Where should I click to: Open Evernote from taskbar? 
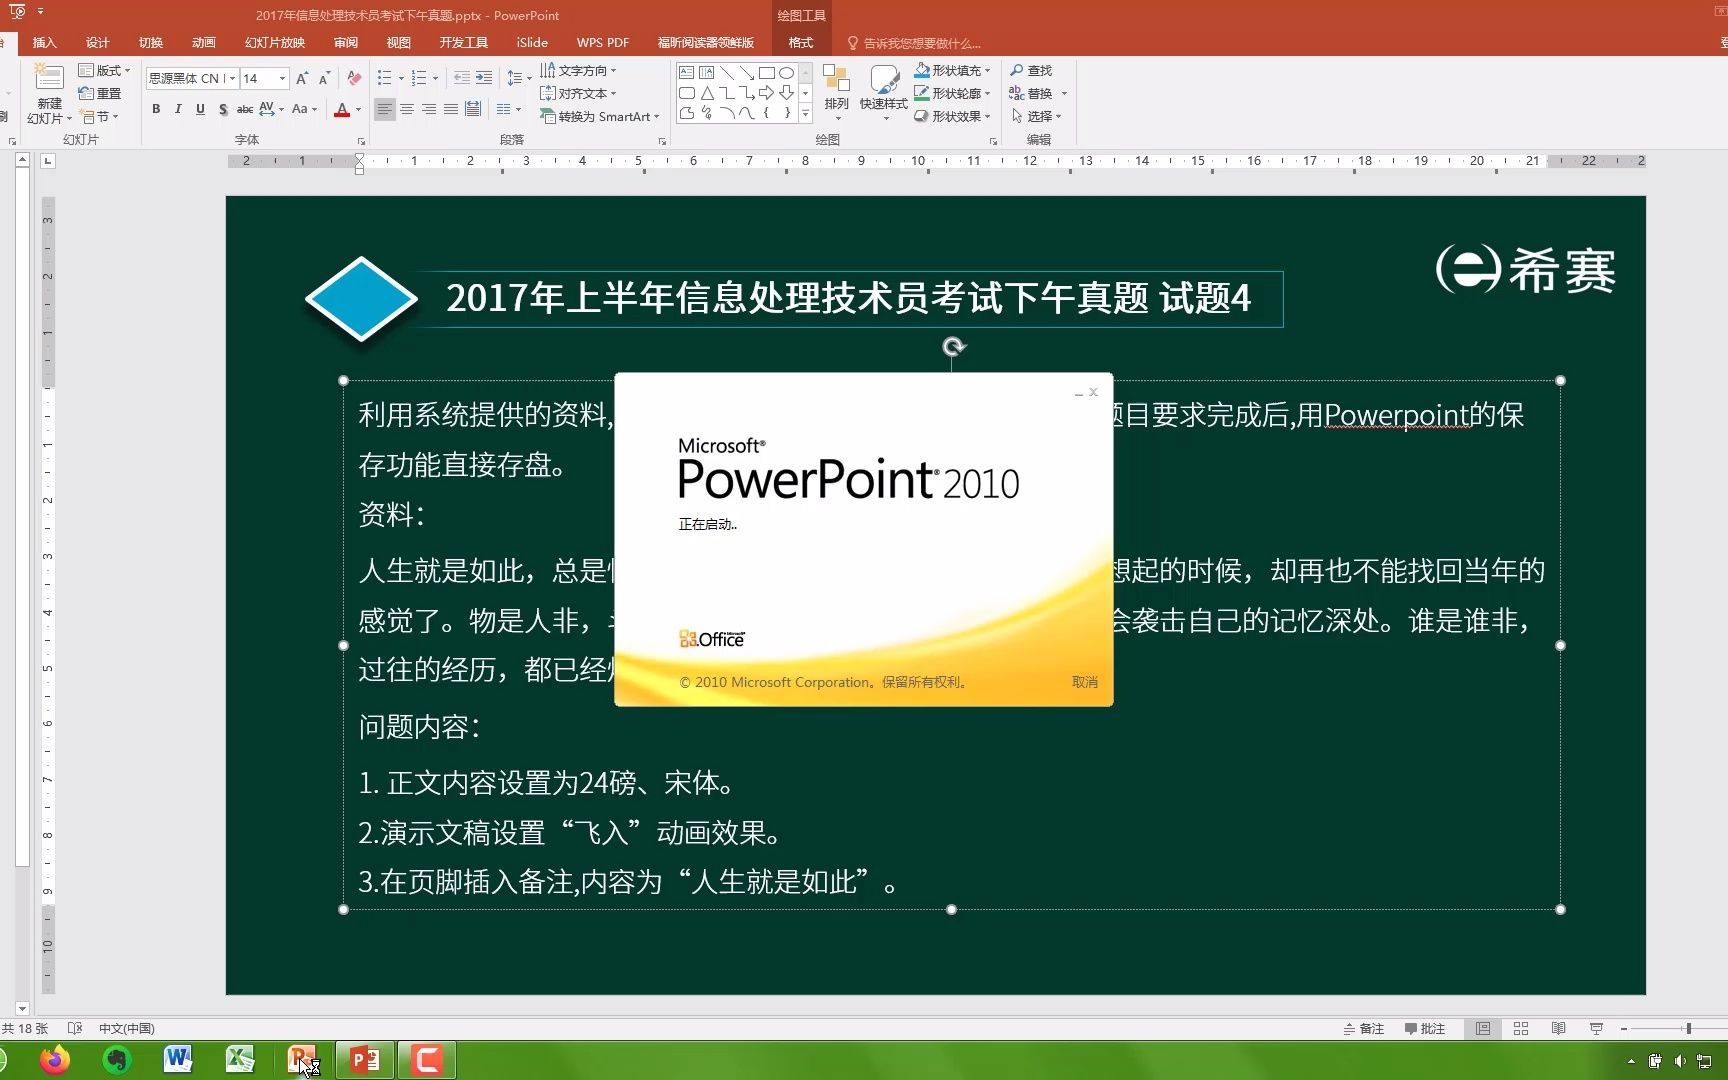[x=117, y=1059]
